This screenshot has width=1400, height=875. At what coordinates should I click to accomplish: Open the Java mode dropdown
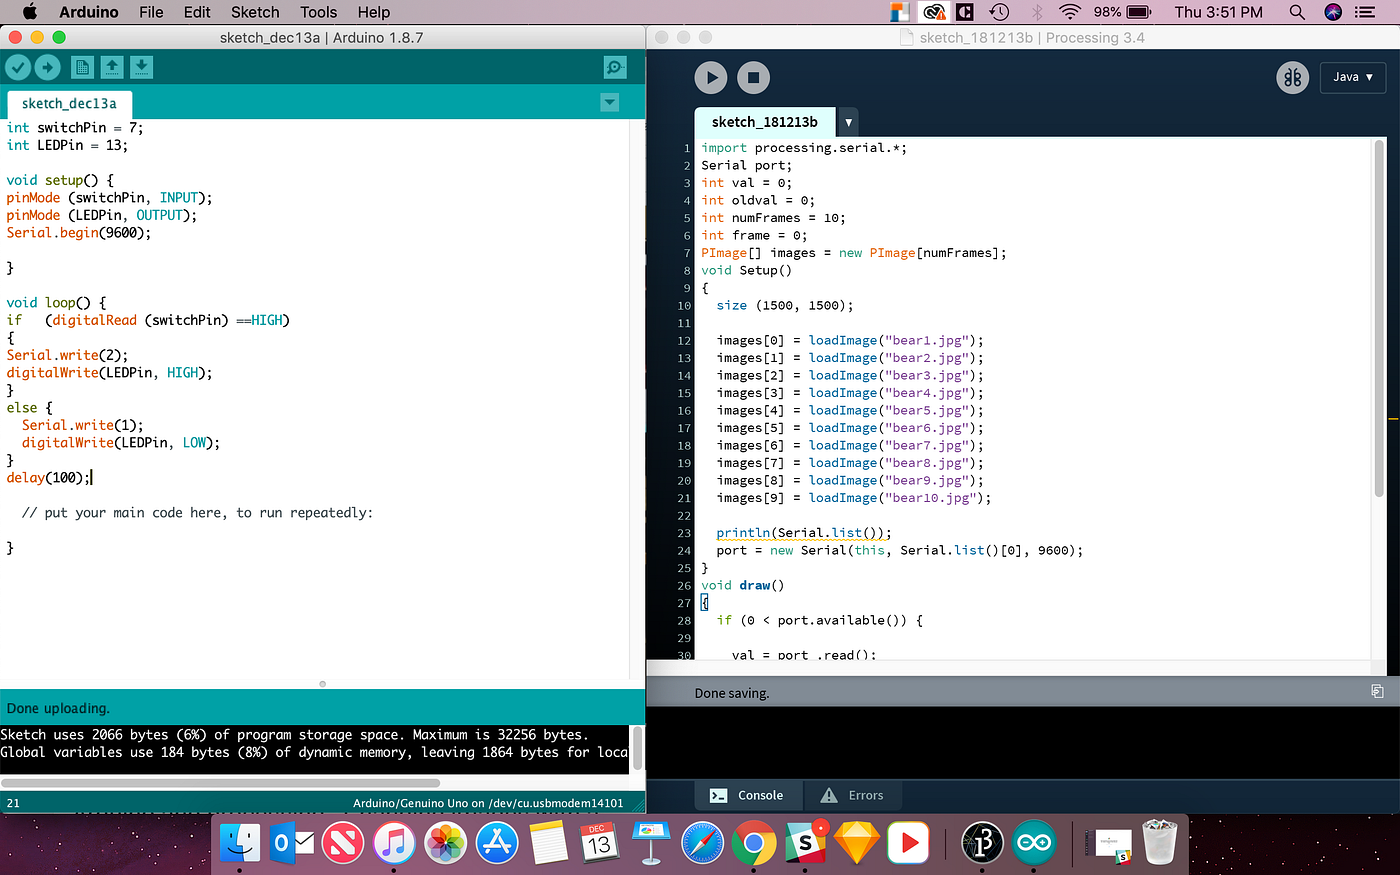pos(1352,77)
